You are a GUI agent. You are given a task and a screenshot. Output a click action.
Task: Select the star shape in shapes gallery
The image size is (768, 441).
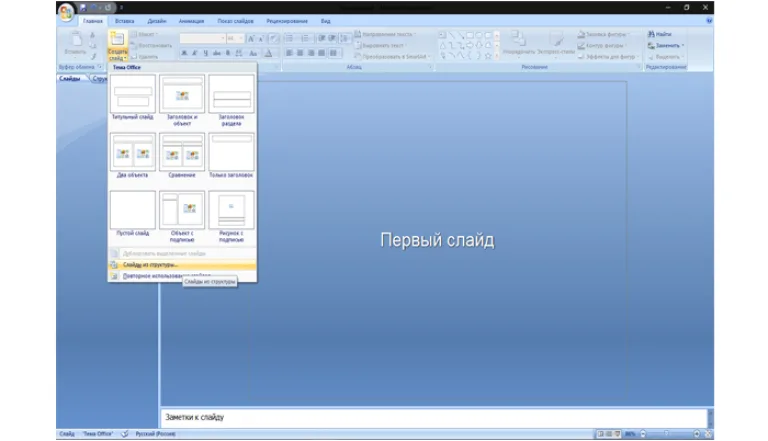coord(488,56)
